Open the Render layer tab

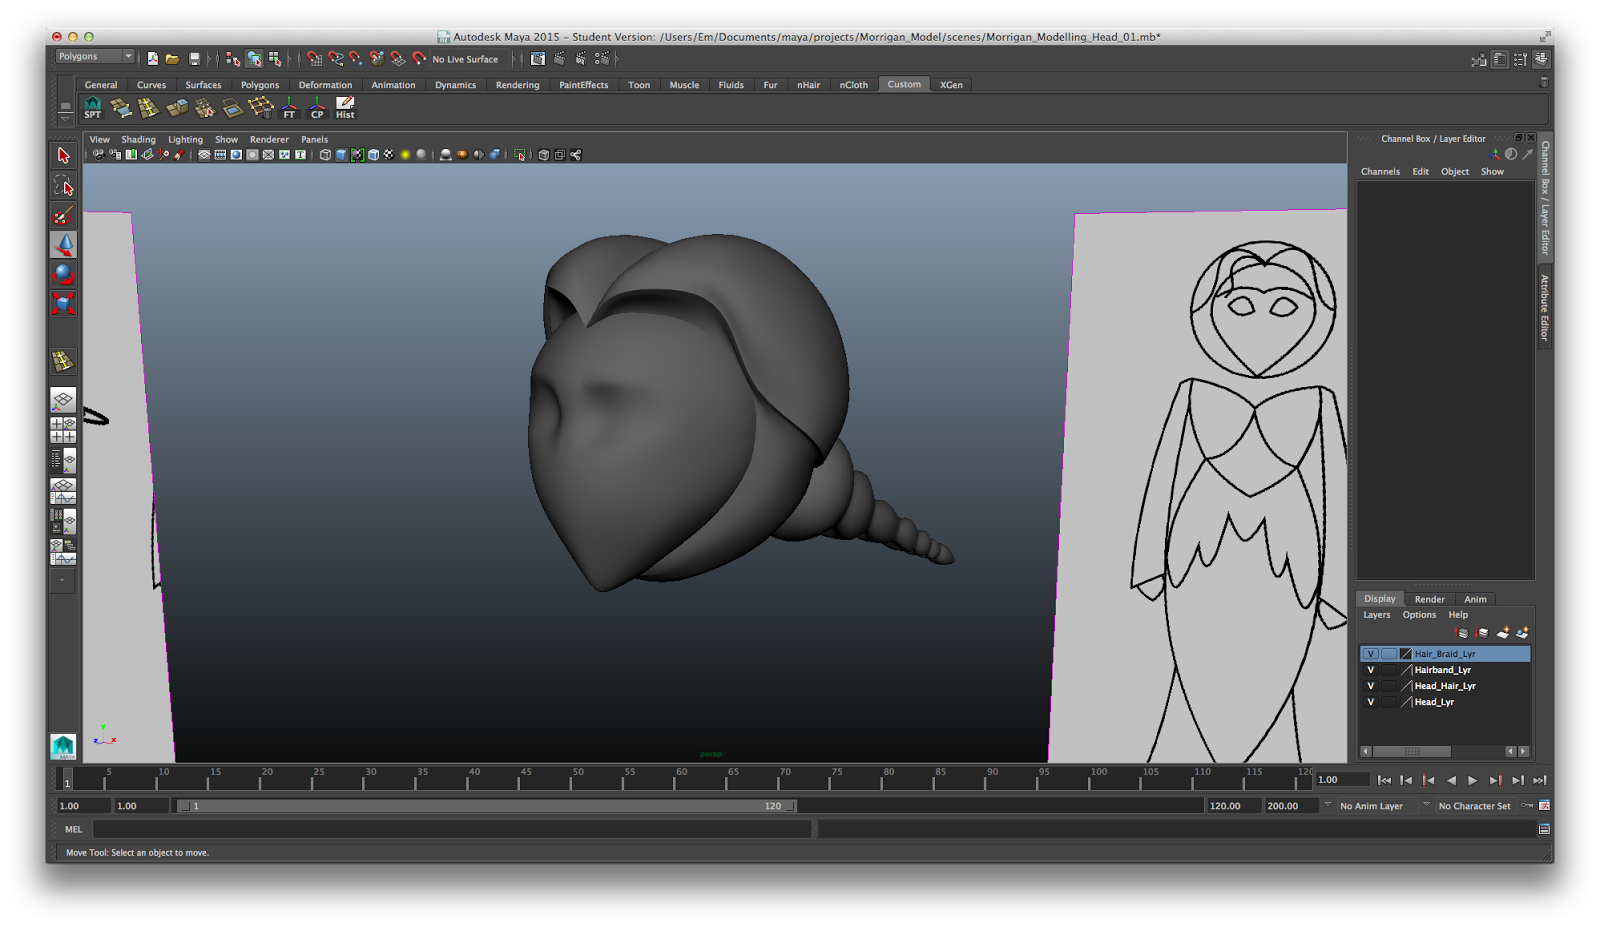coord(1429,599)
